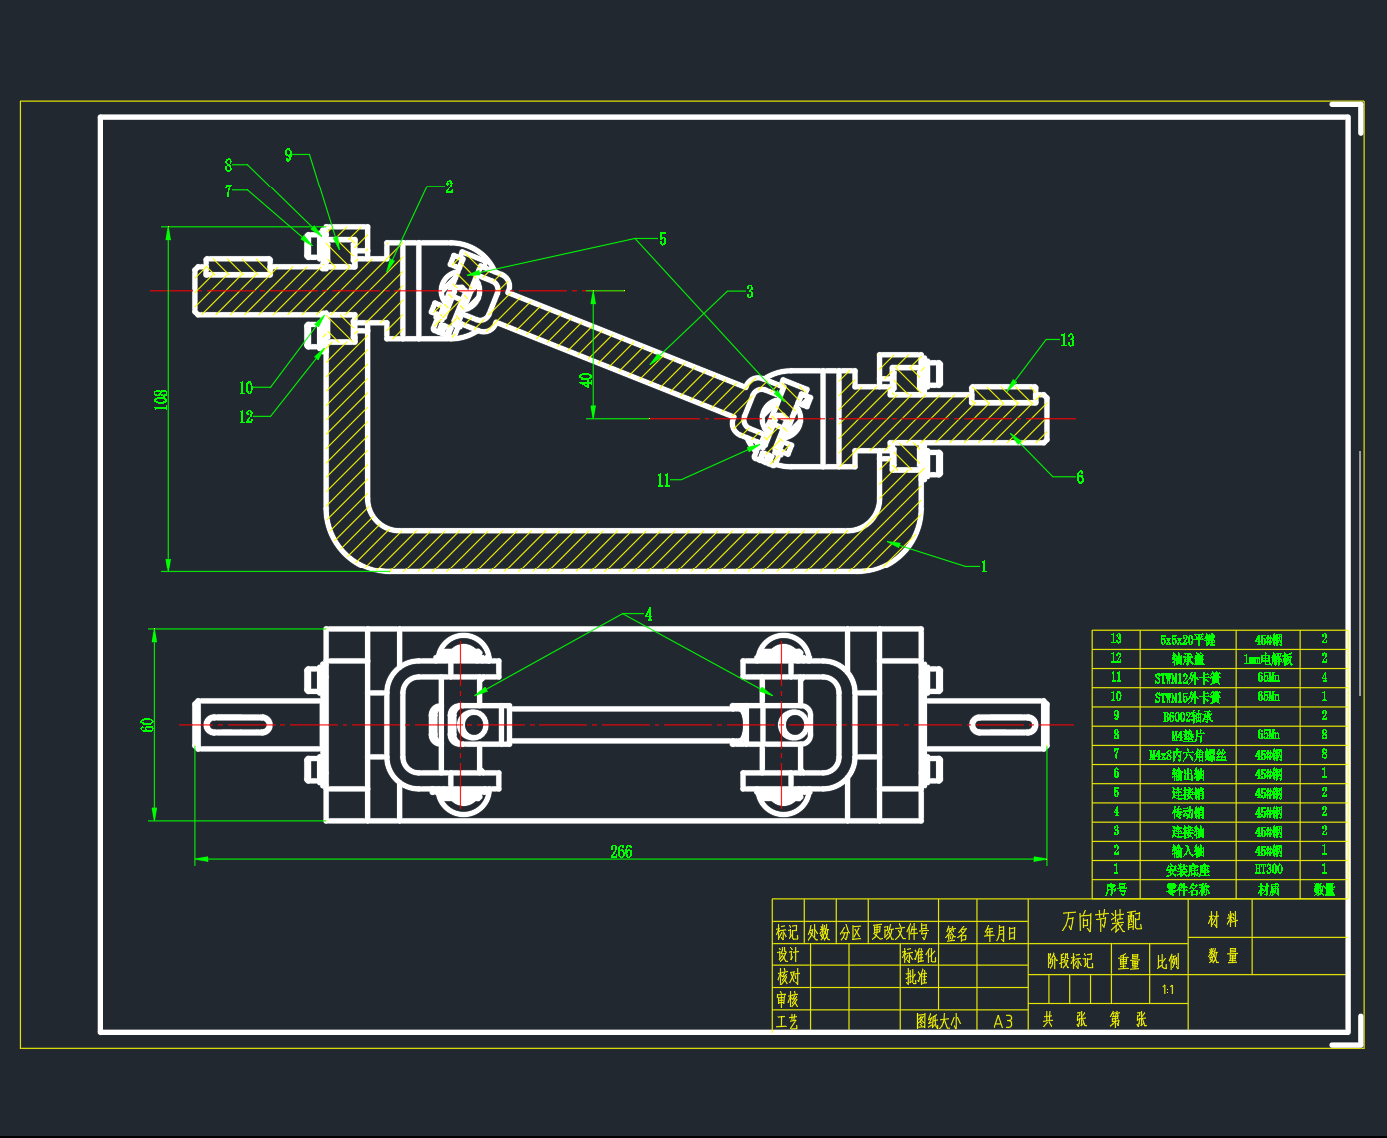
Task: Select title block label '更改文件号'
Action: (x=900, y=932)
